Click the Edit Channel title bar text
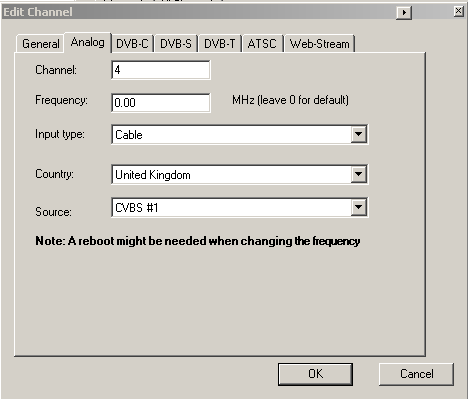Image resolution: width=468 pixels, height=399 pixels. (38, 12)
